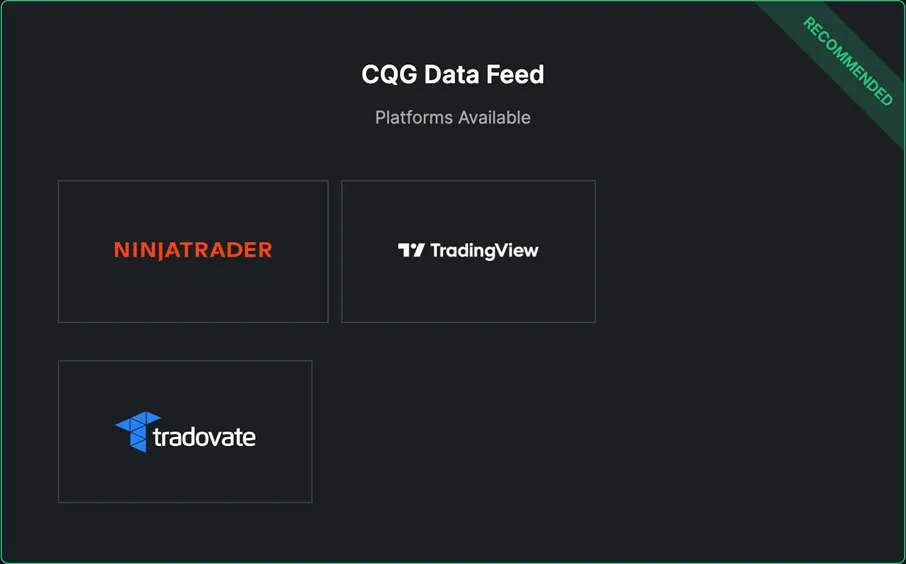Click the word RECOMMENDED on the ribbon
906x564 pixels.
(848, 61)
